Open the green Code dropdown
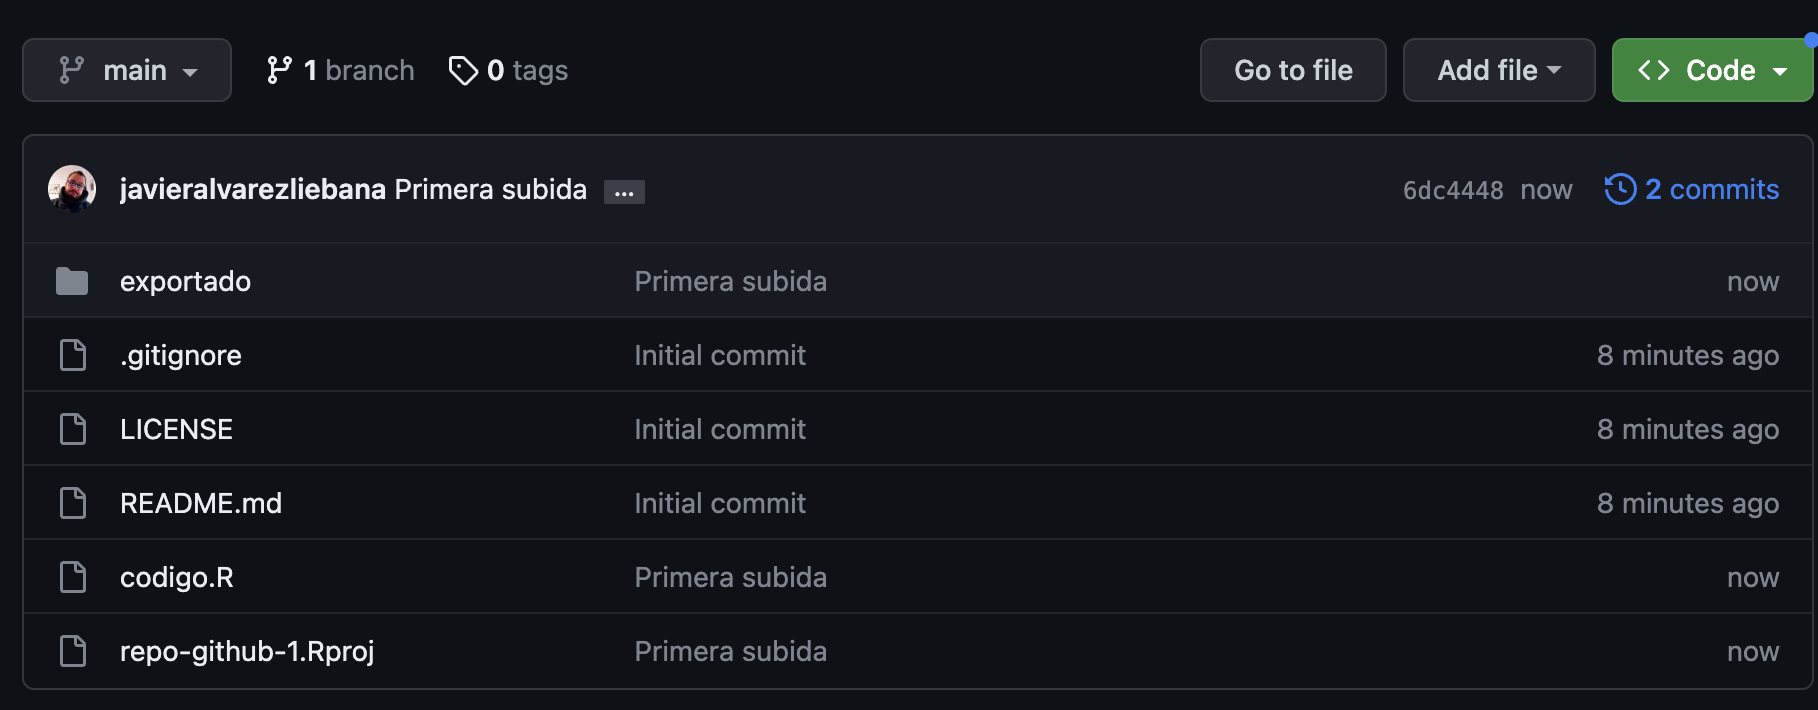The image size is (1818, 710). point(1712,70)
